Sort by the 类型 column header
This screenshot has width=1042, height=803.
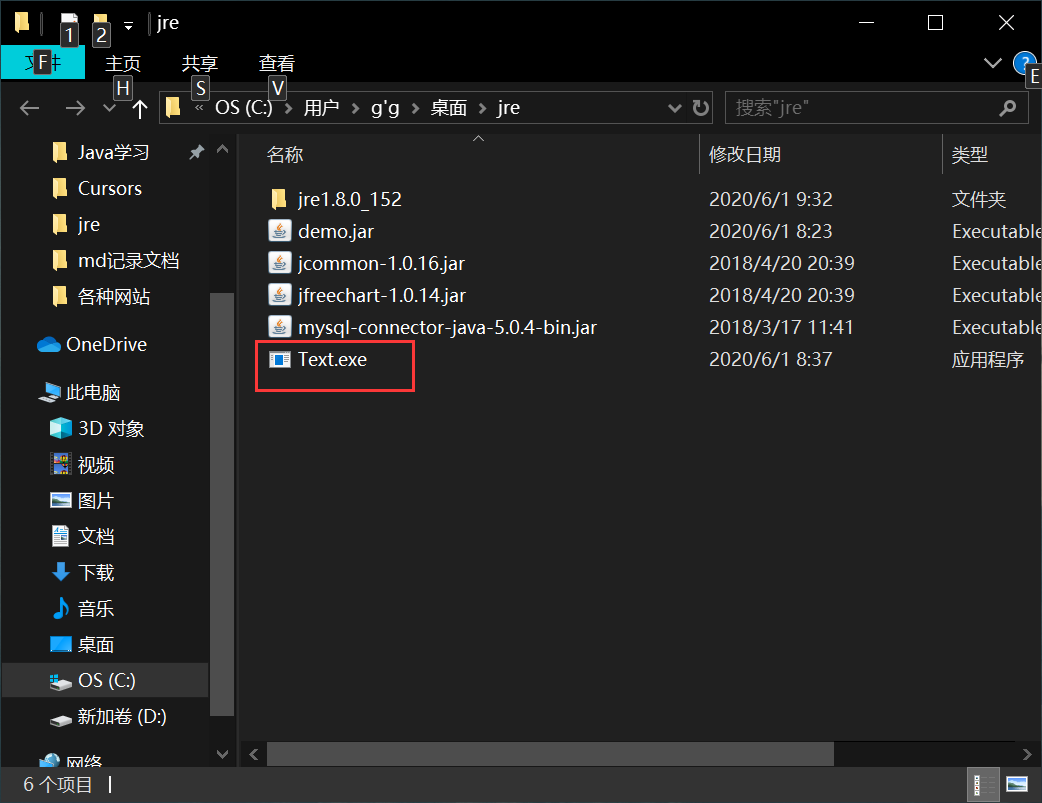pos(970,154)
